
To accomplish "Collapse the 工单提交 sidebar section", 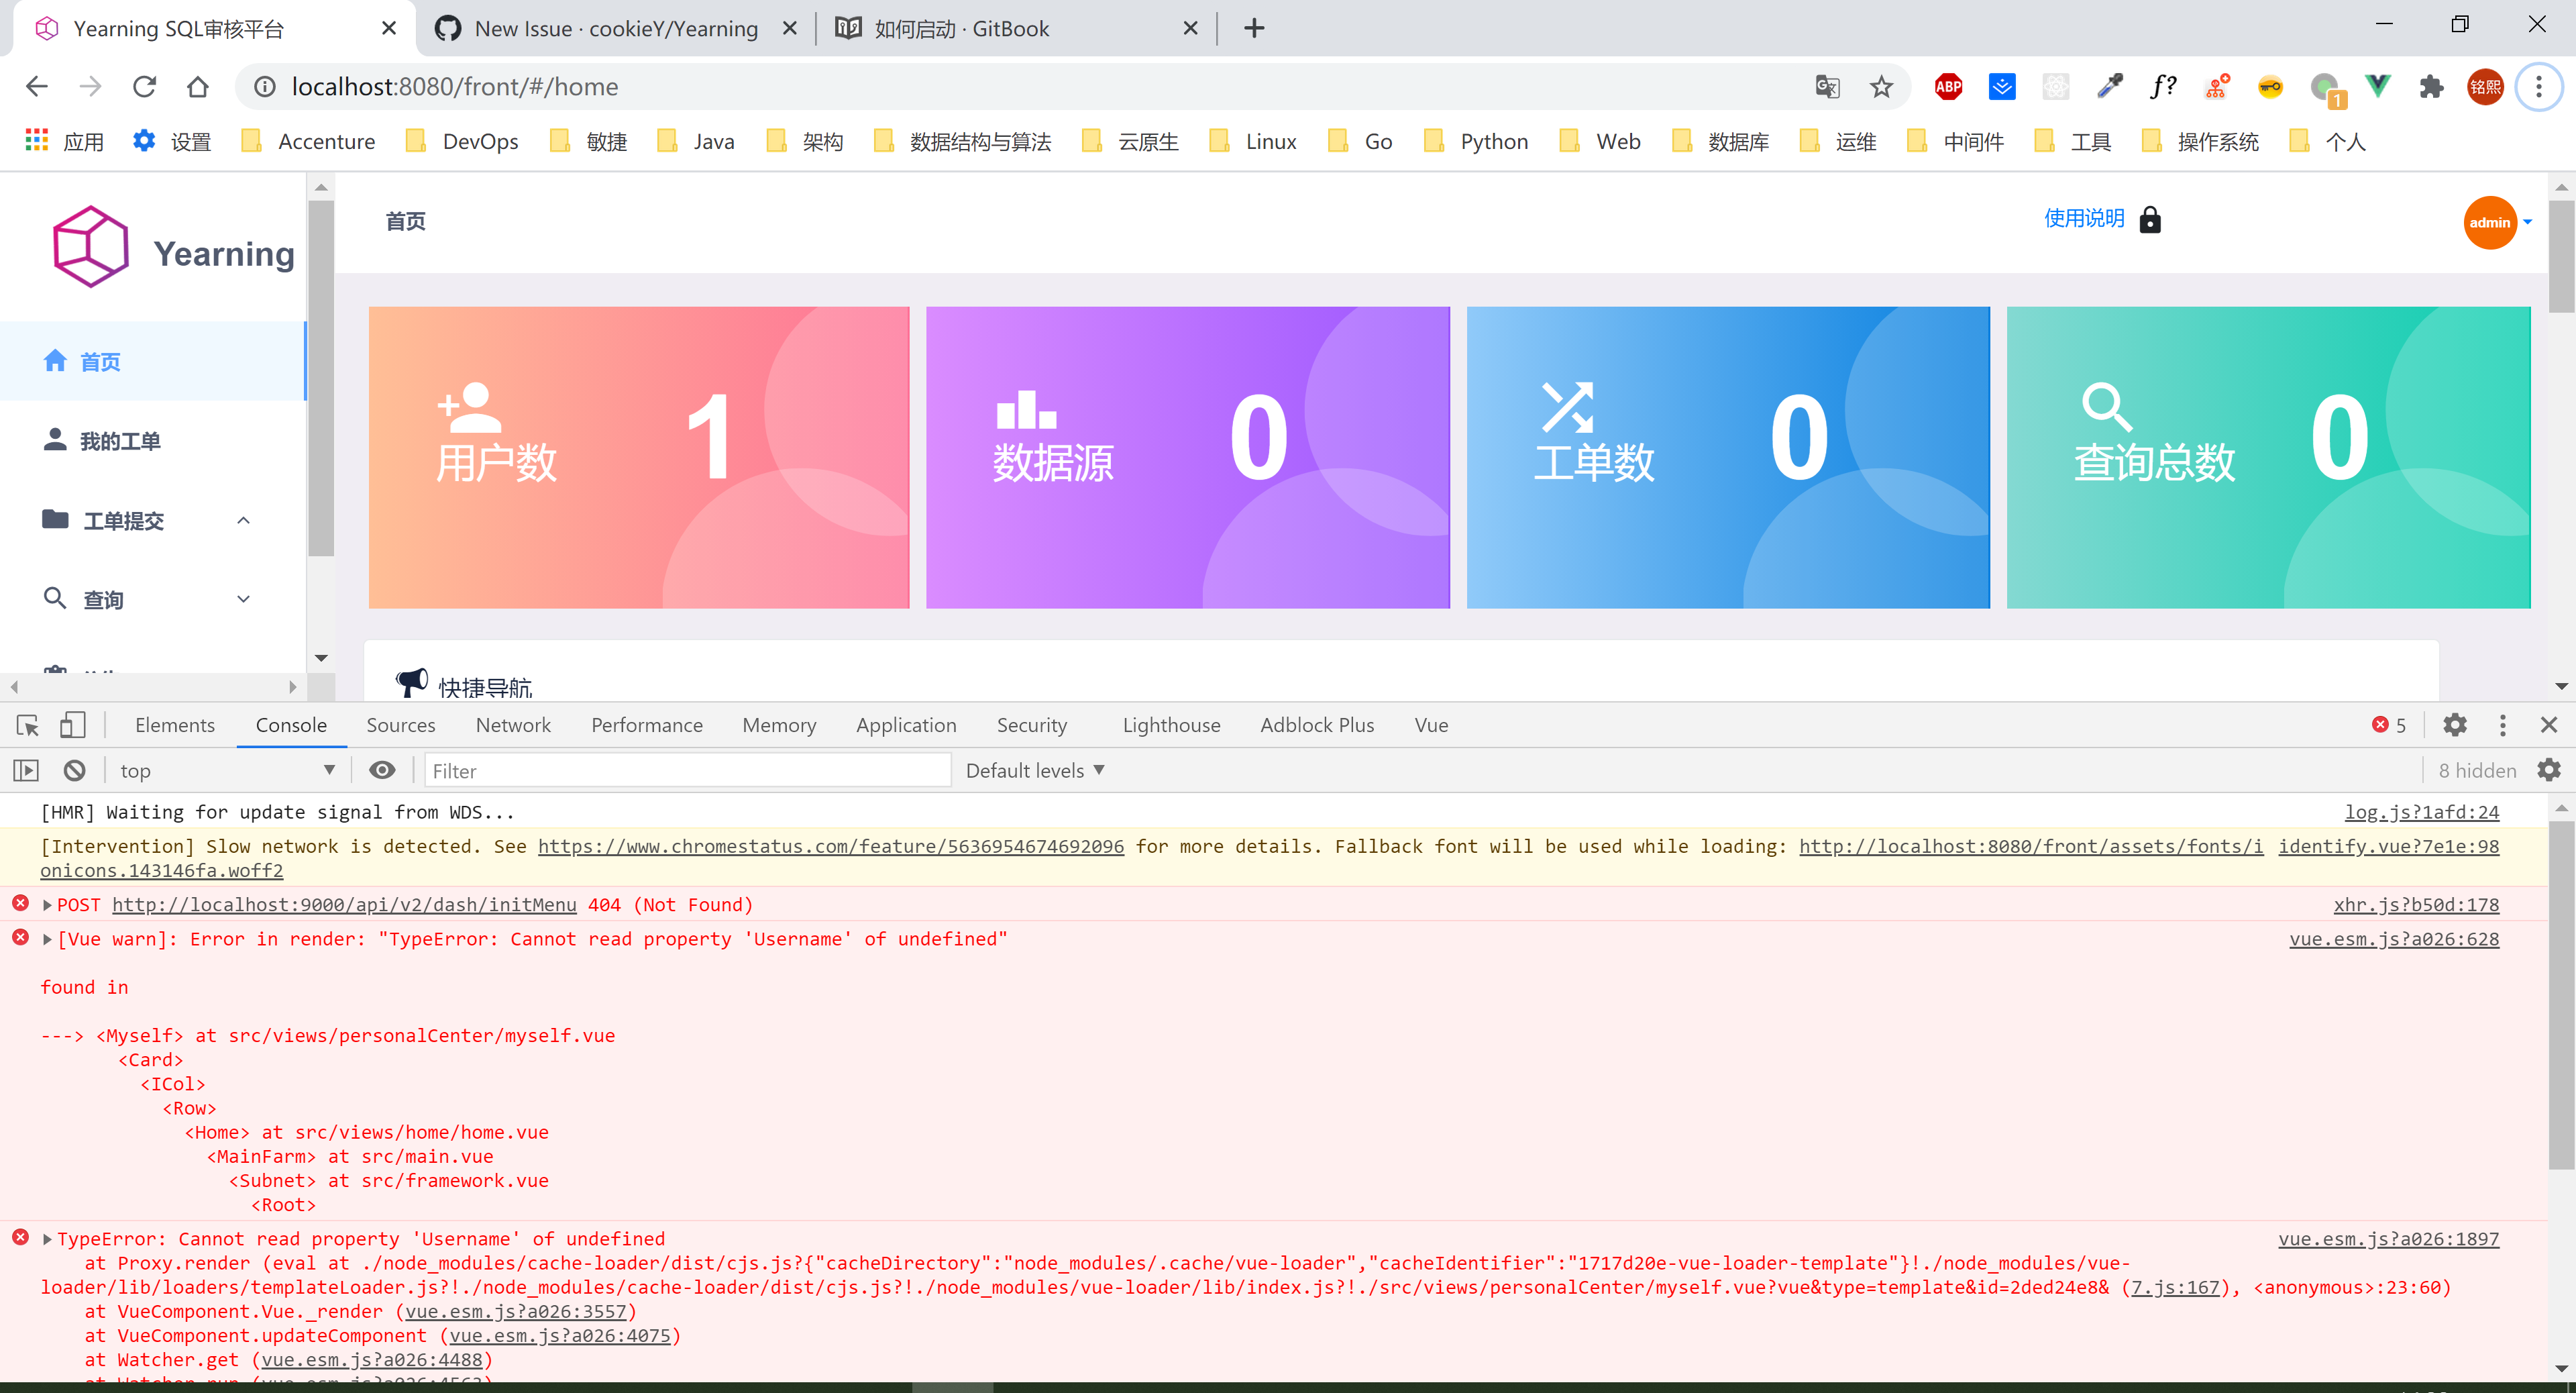I will [x=243, y=520].
